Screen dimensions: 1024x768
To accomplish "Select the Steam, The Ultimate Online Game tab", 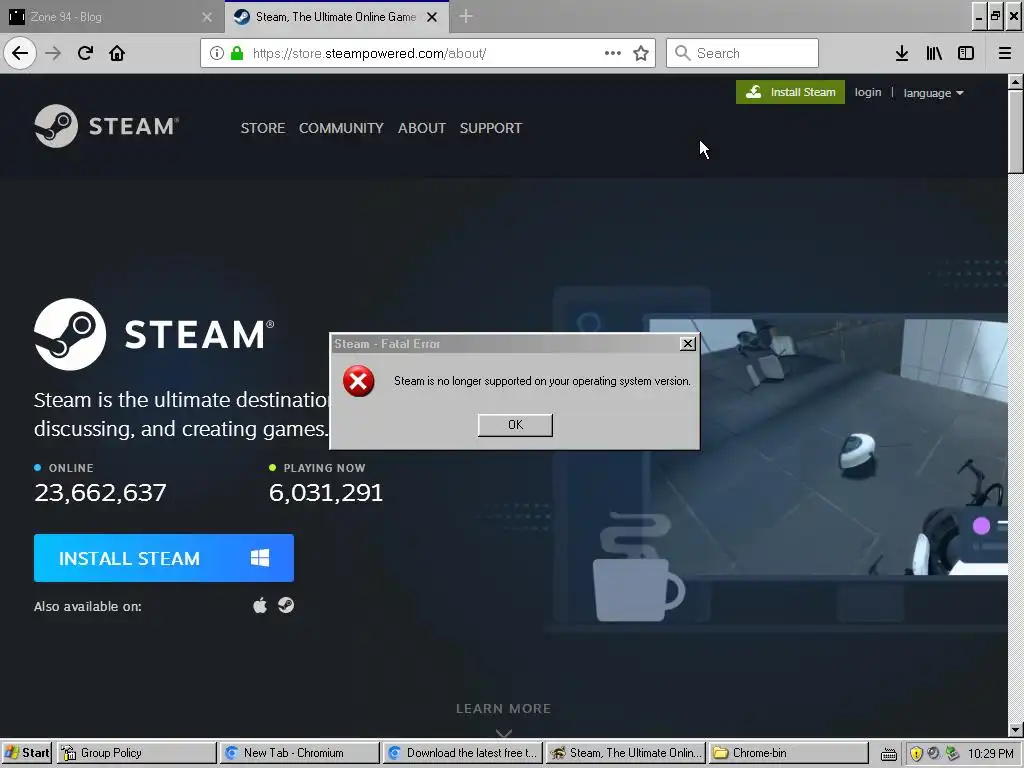I will [336, 17].
